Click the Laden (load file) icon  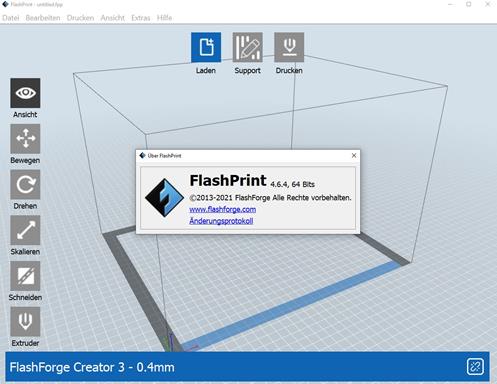click(206, 47)
